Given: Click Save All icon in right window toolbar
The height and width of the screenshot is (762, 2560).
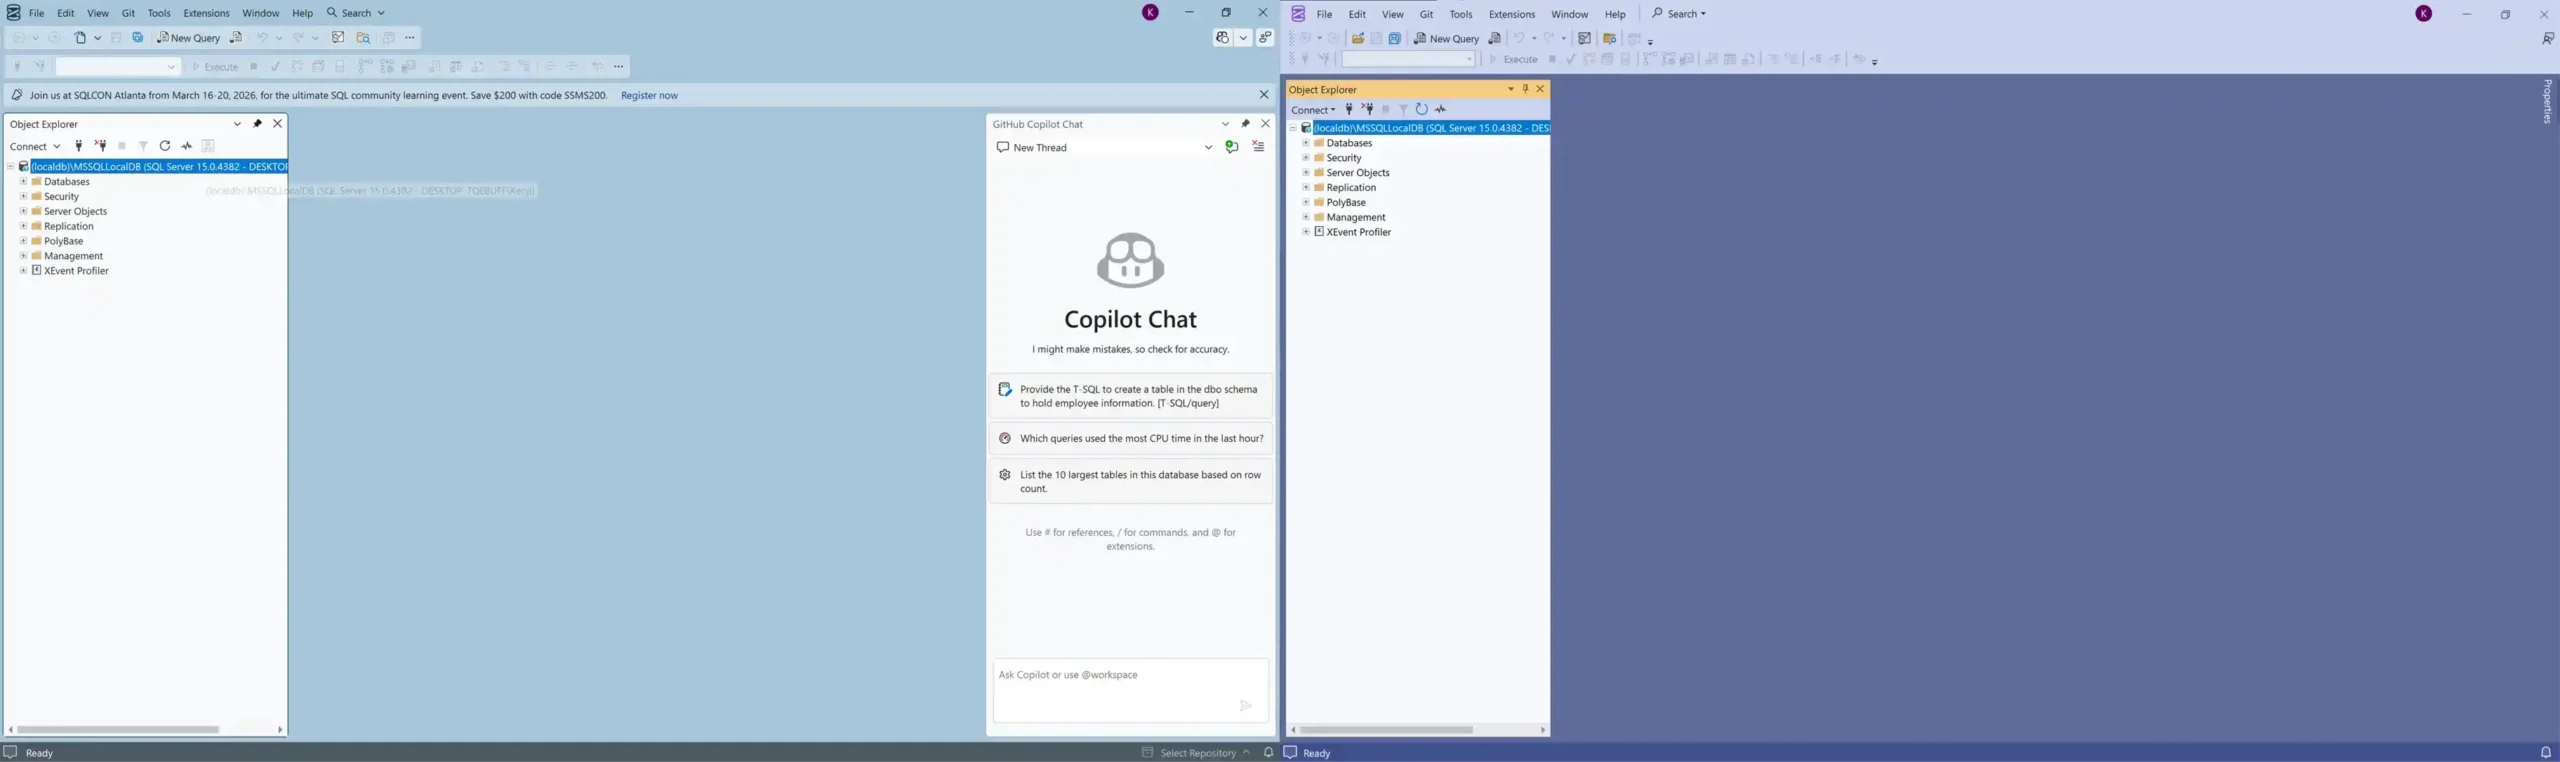Looking at the screenshot, I should 1394,39.
